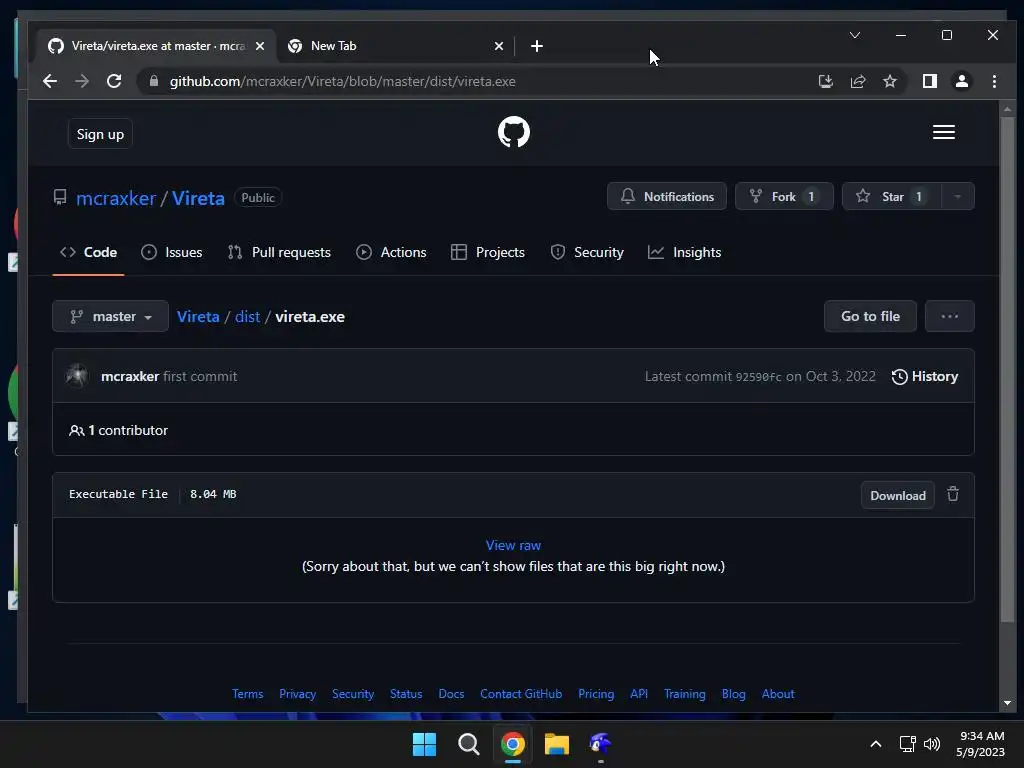The image size is (1024, 768).
Task: Click the network icon in system tray
Action: click(907, 744)
